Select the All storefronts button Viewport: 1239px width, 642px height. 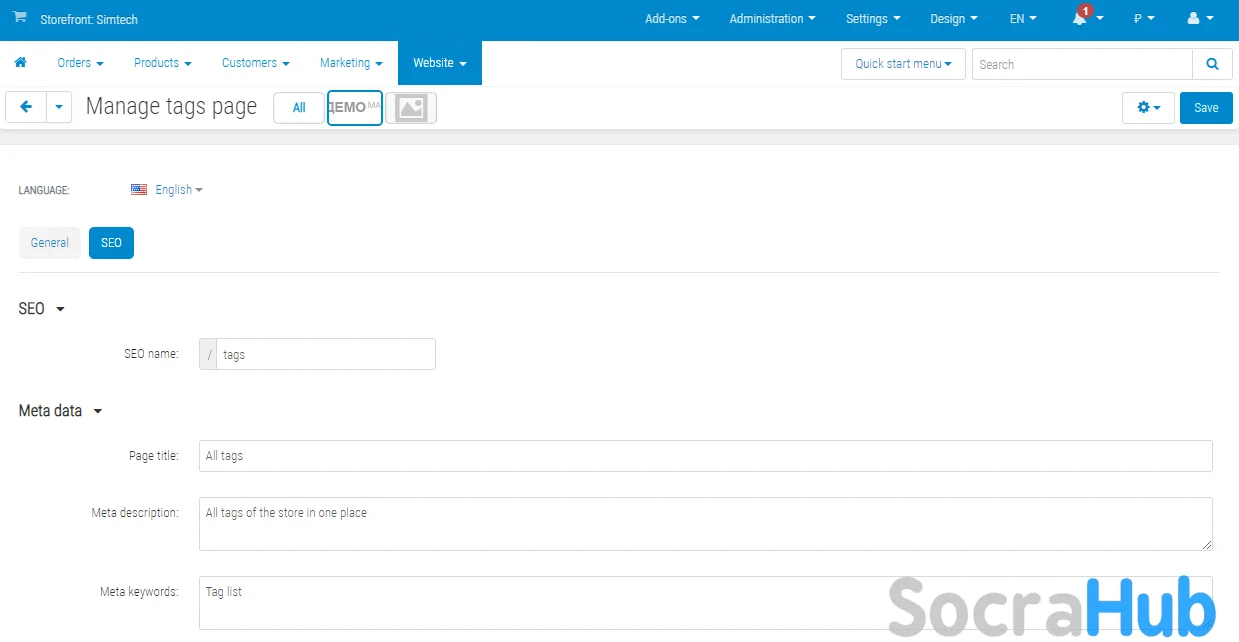pos(299,108)
